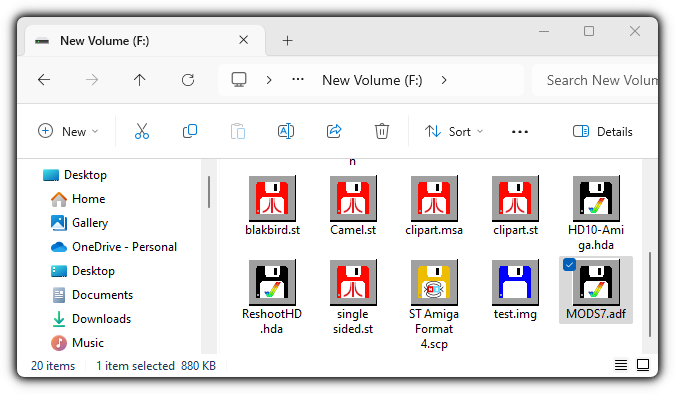675x394 pixels.
Task: Close the New Volume (F:) tab
Action: 244,40
